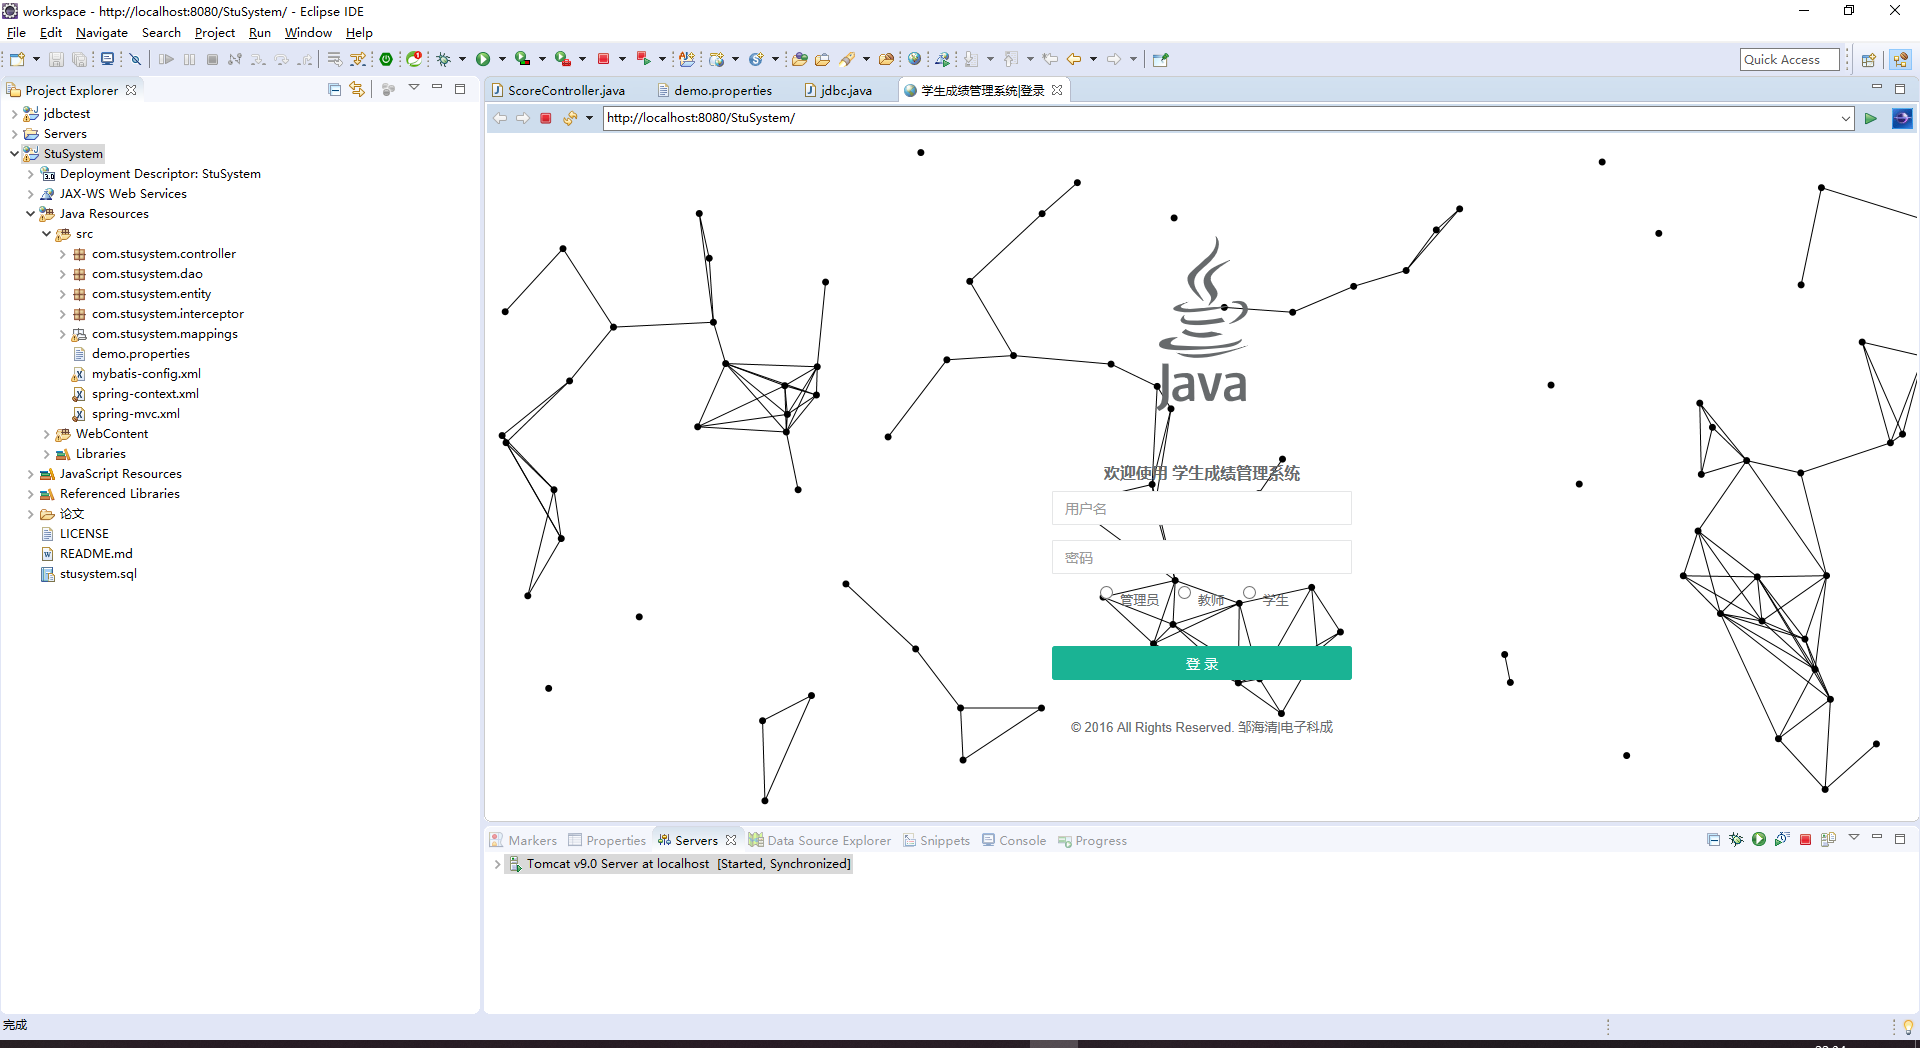The height and width of the screenshot is (1048, 1920).
Task: Open the Navigate menu
Action: pos(102,32)
